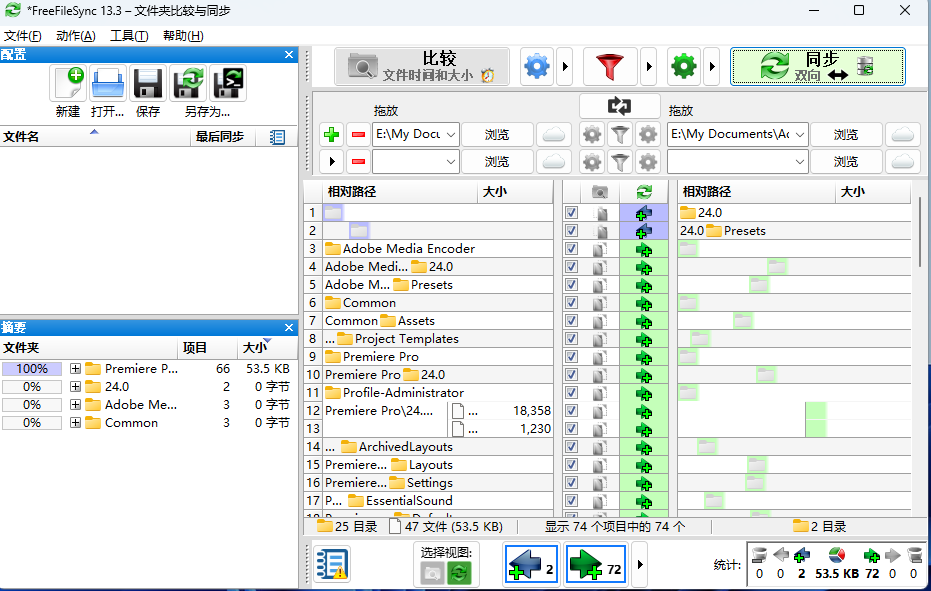Open comparison variant arrow next to blue gear
This screenshot has height=591, width=931.
pos(565,67)
